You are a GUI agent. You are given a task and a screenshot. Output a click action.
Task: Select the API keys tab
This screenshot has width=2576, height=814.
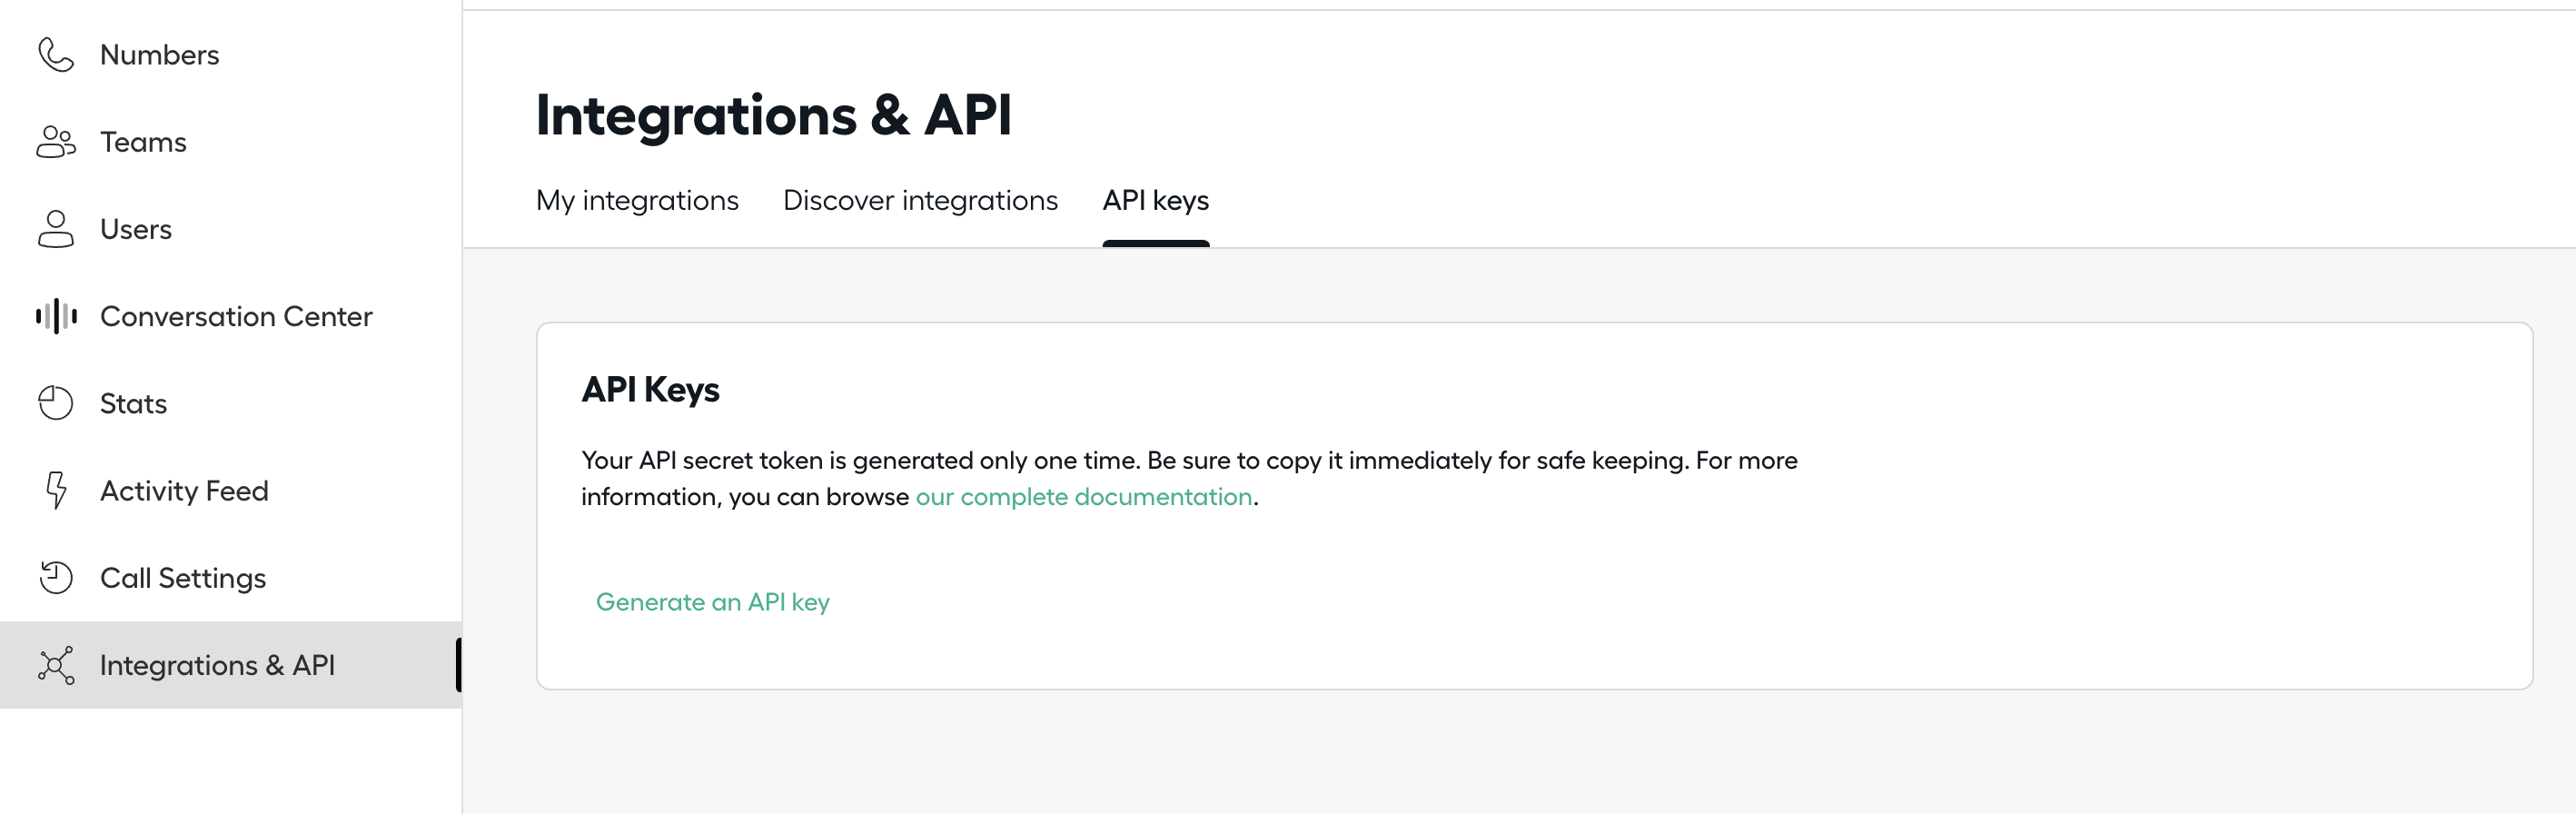(1155, 201)
